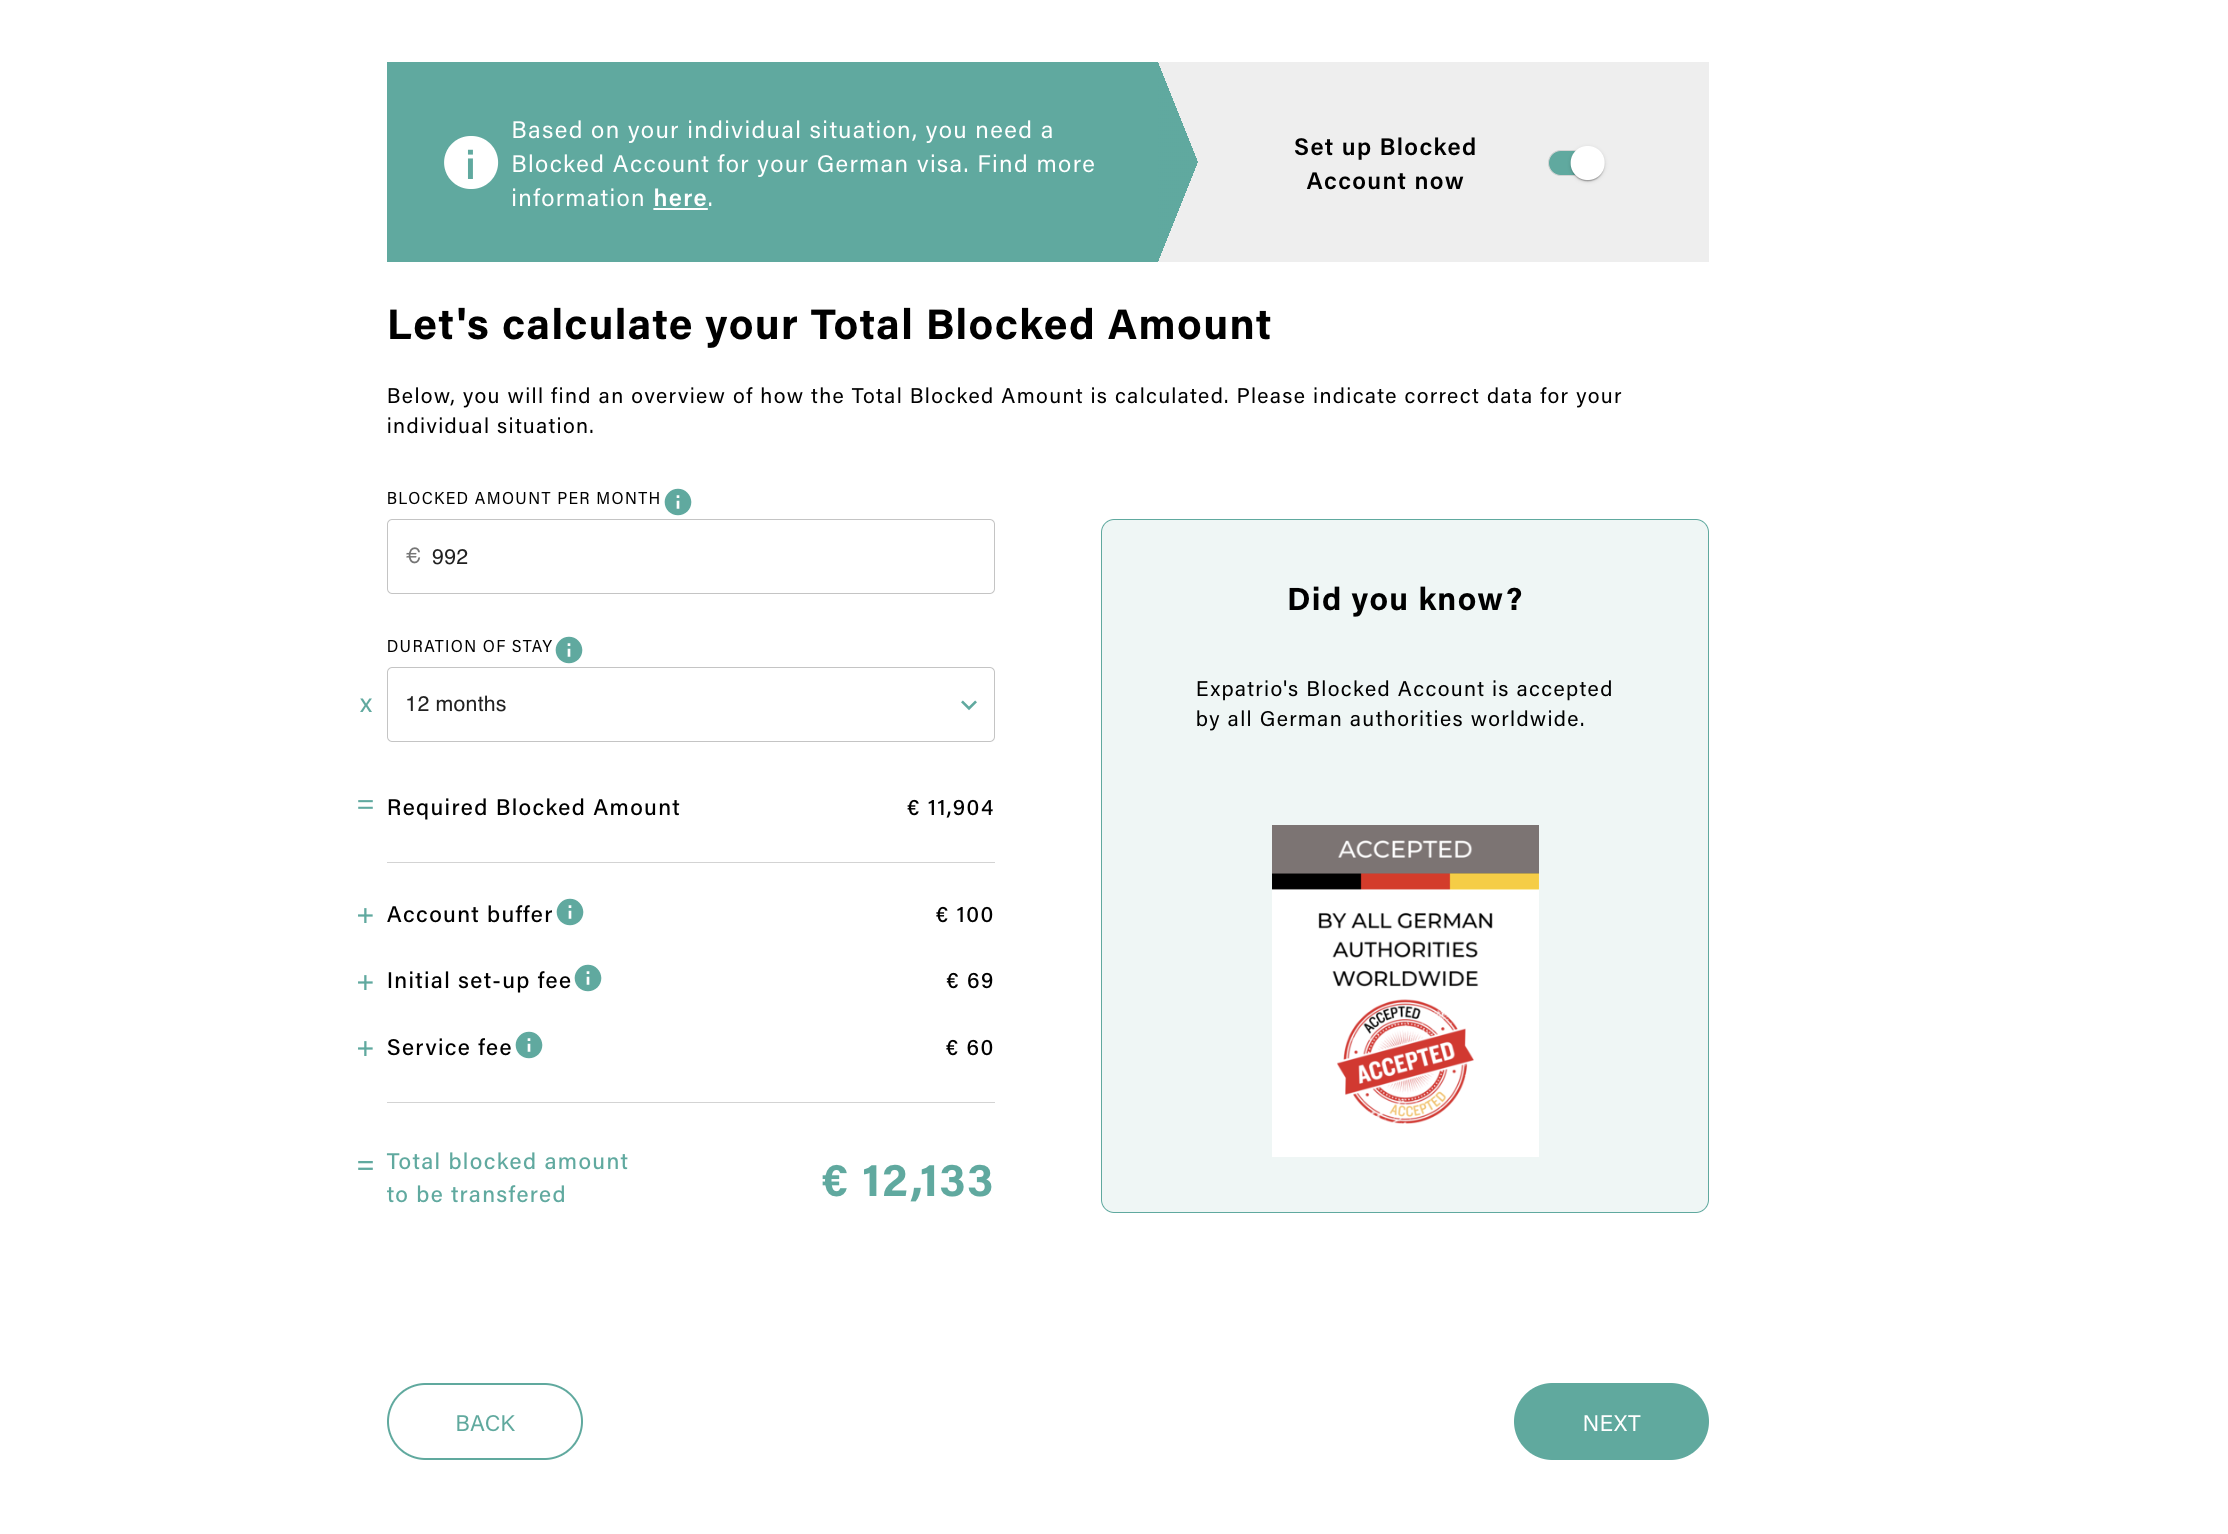Click the blocked amount per month input
The height and width of the screenshot is (1534, 2228).
[x=700, y=556]
